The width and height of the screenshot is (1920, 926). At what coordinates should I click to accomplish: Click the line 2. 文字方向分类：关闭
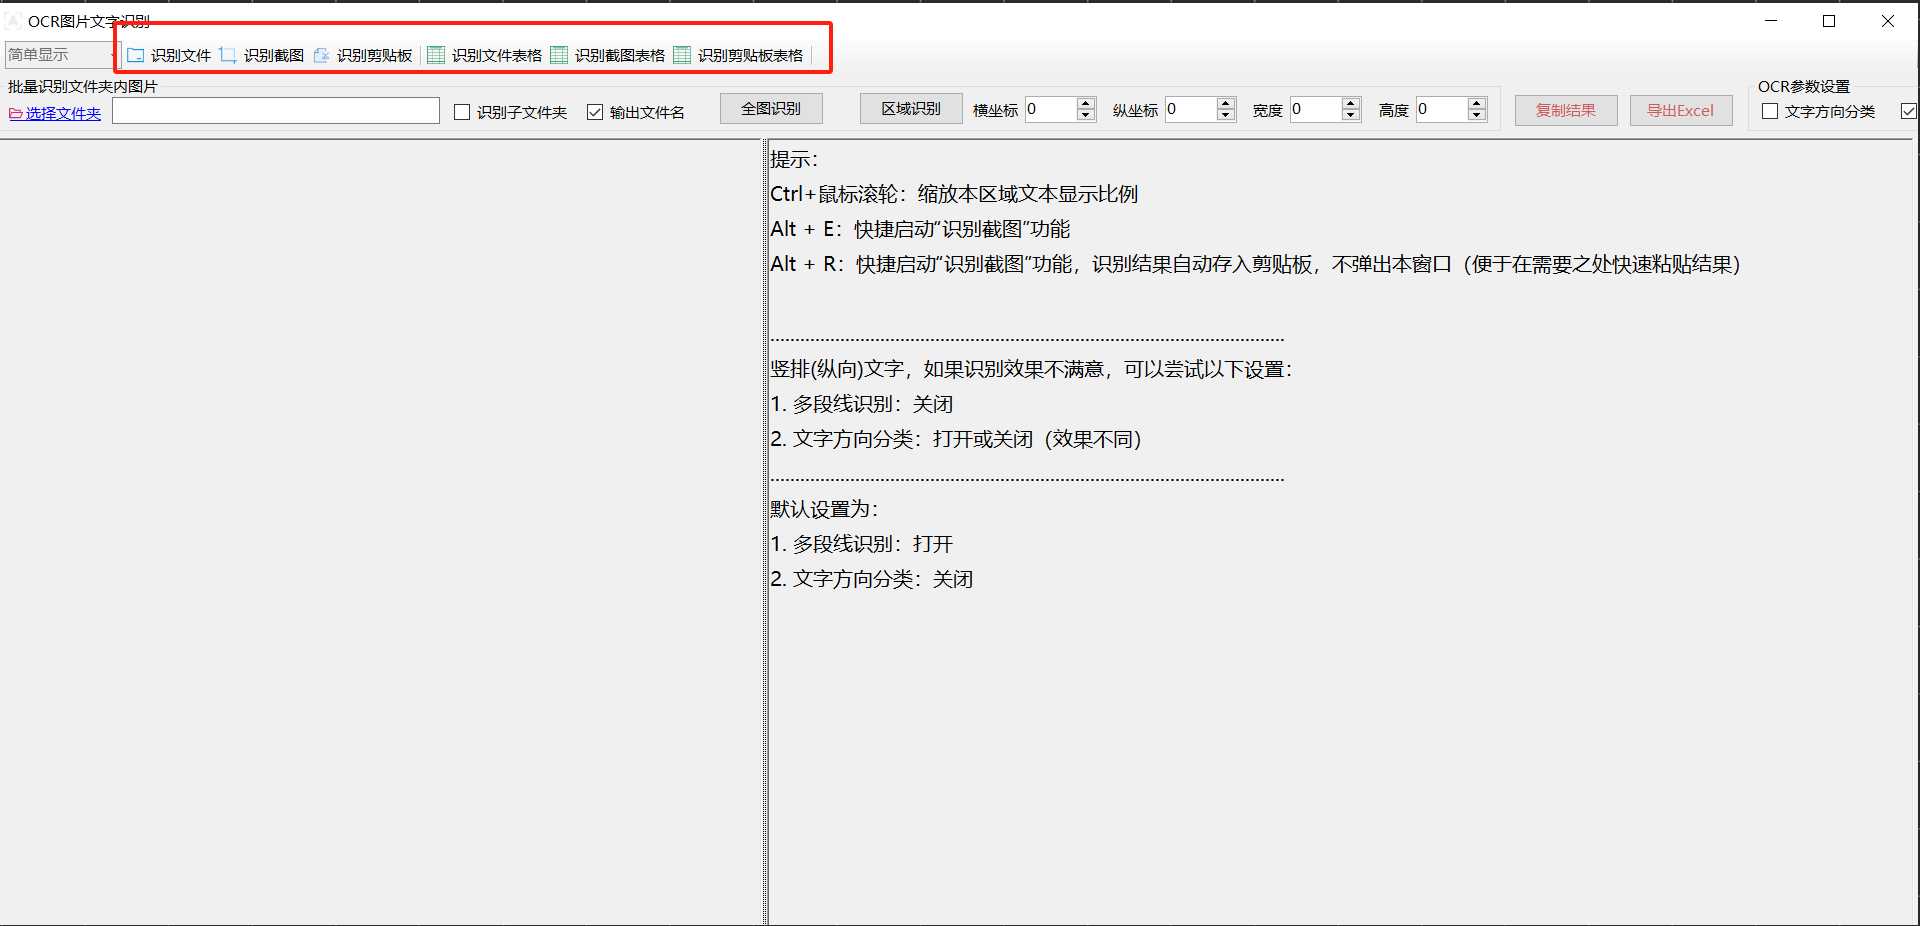[x=872, y=579]
